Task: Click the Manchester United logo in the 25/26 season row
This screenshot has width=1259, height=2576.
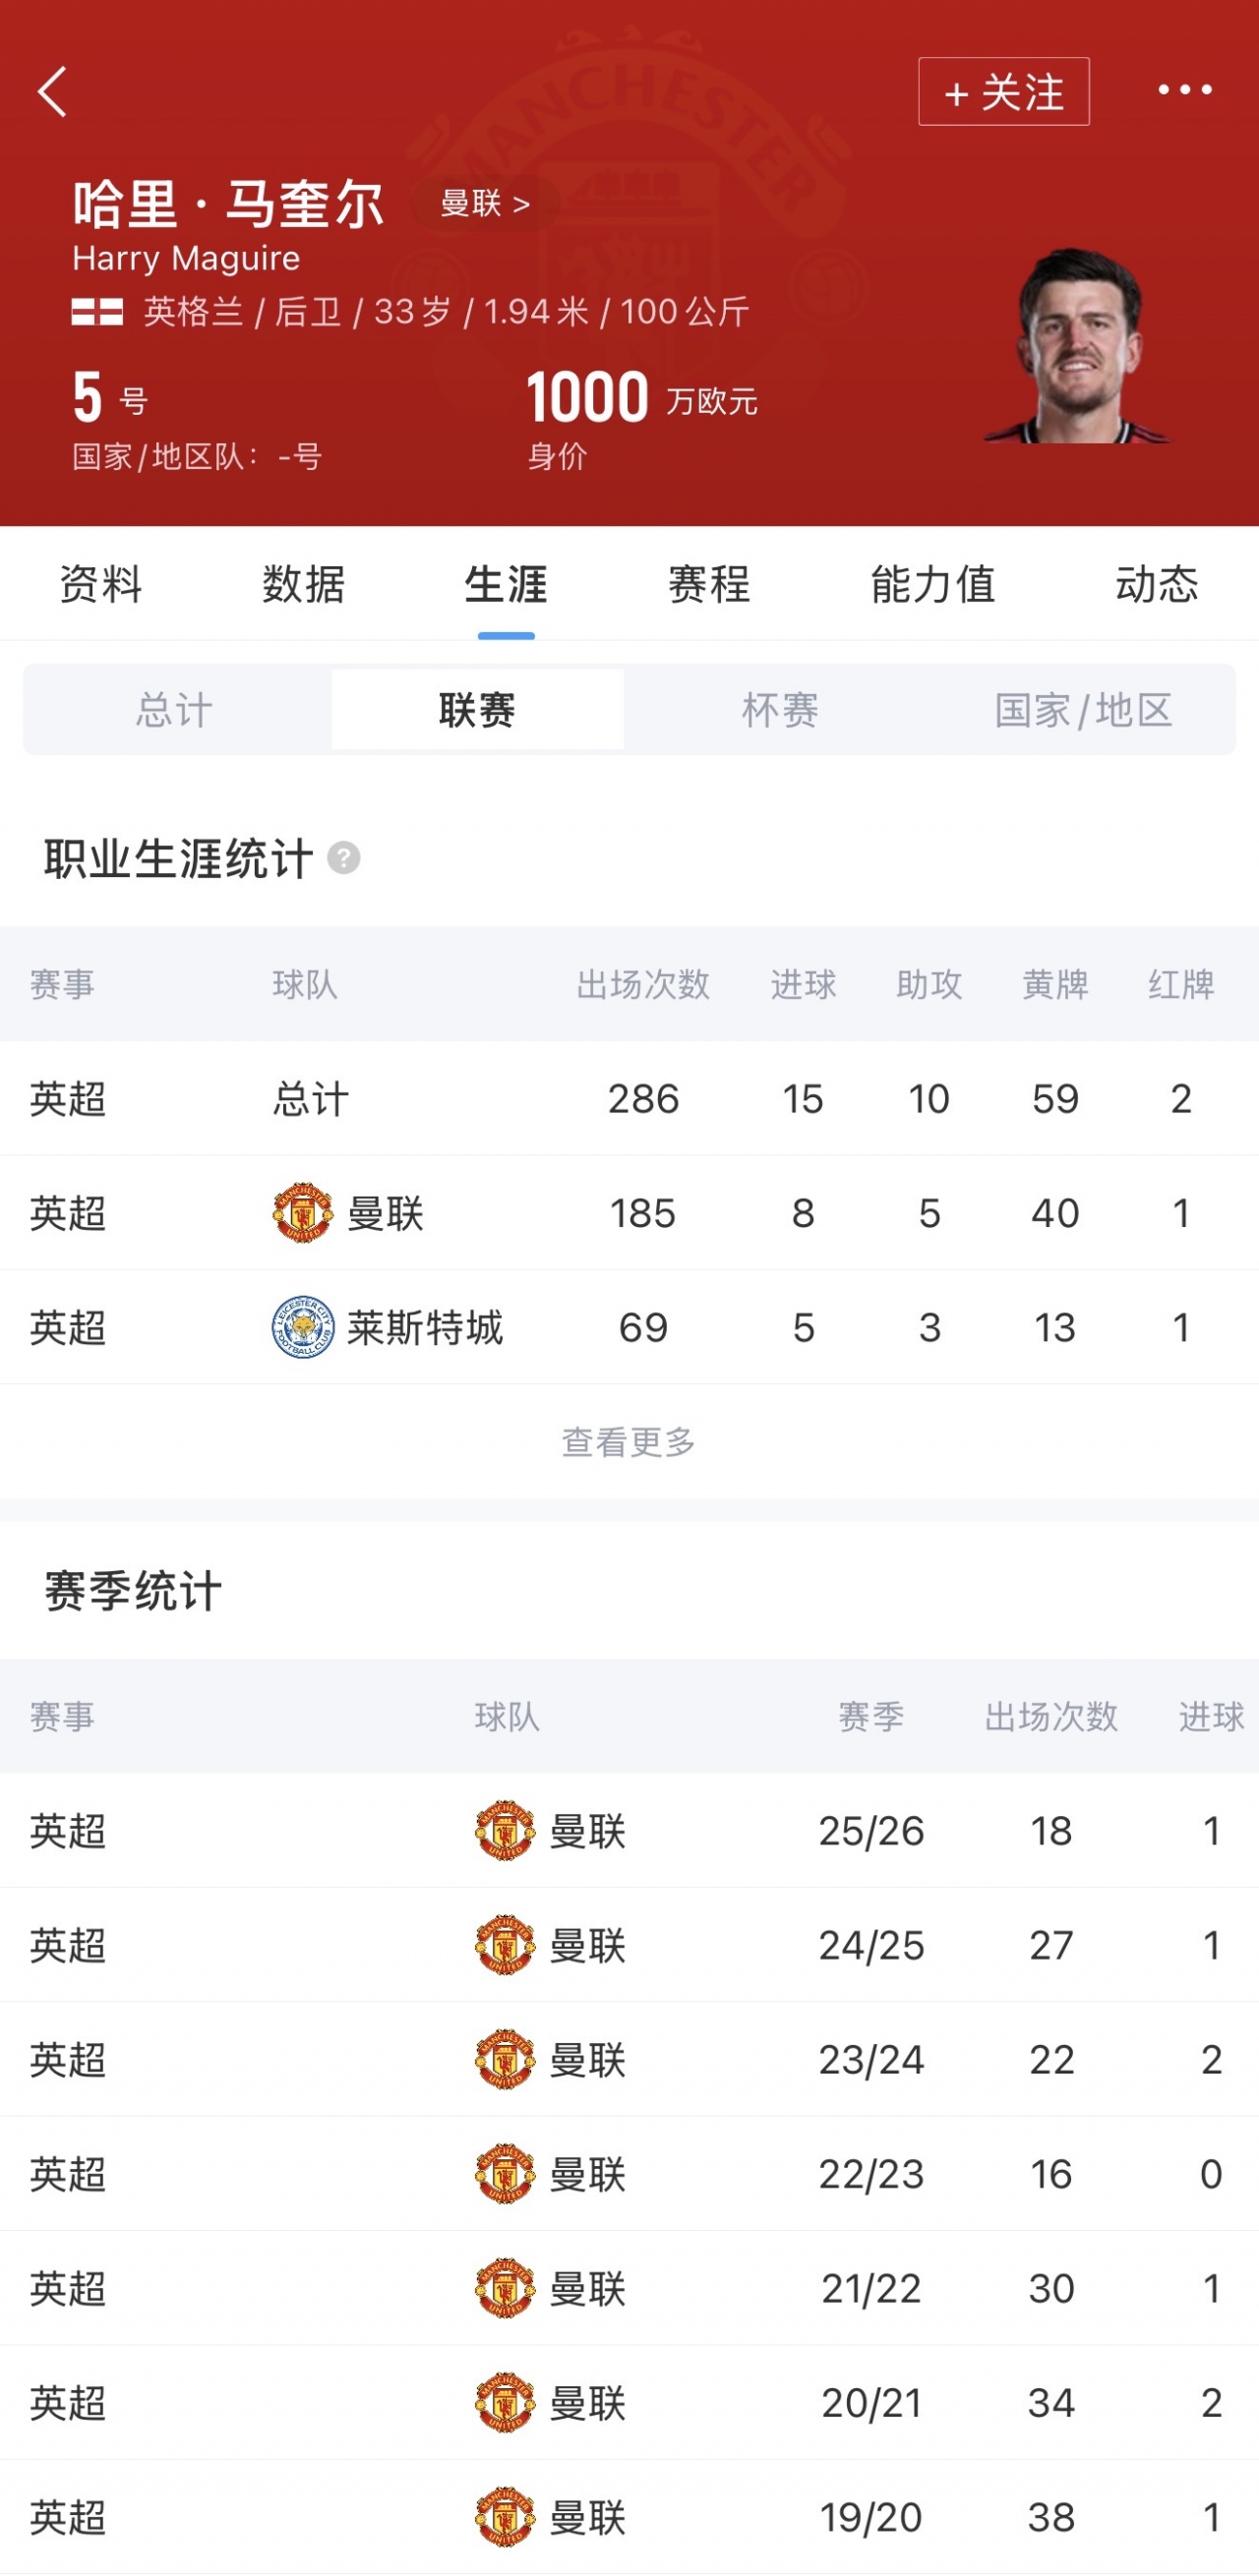Action: tap(505, 1831)
